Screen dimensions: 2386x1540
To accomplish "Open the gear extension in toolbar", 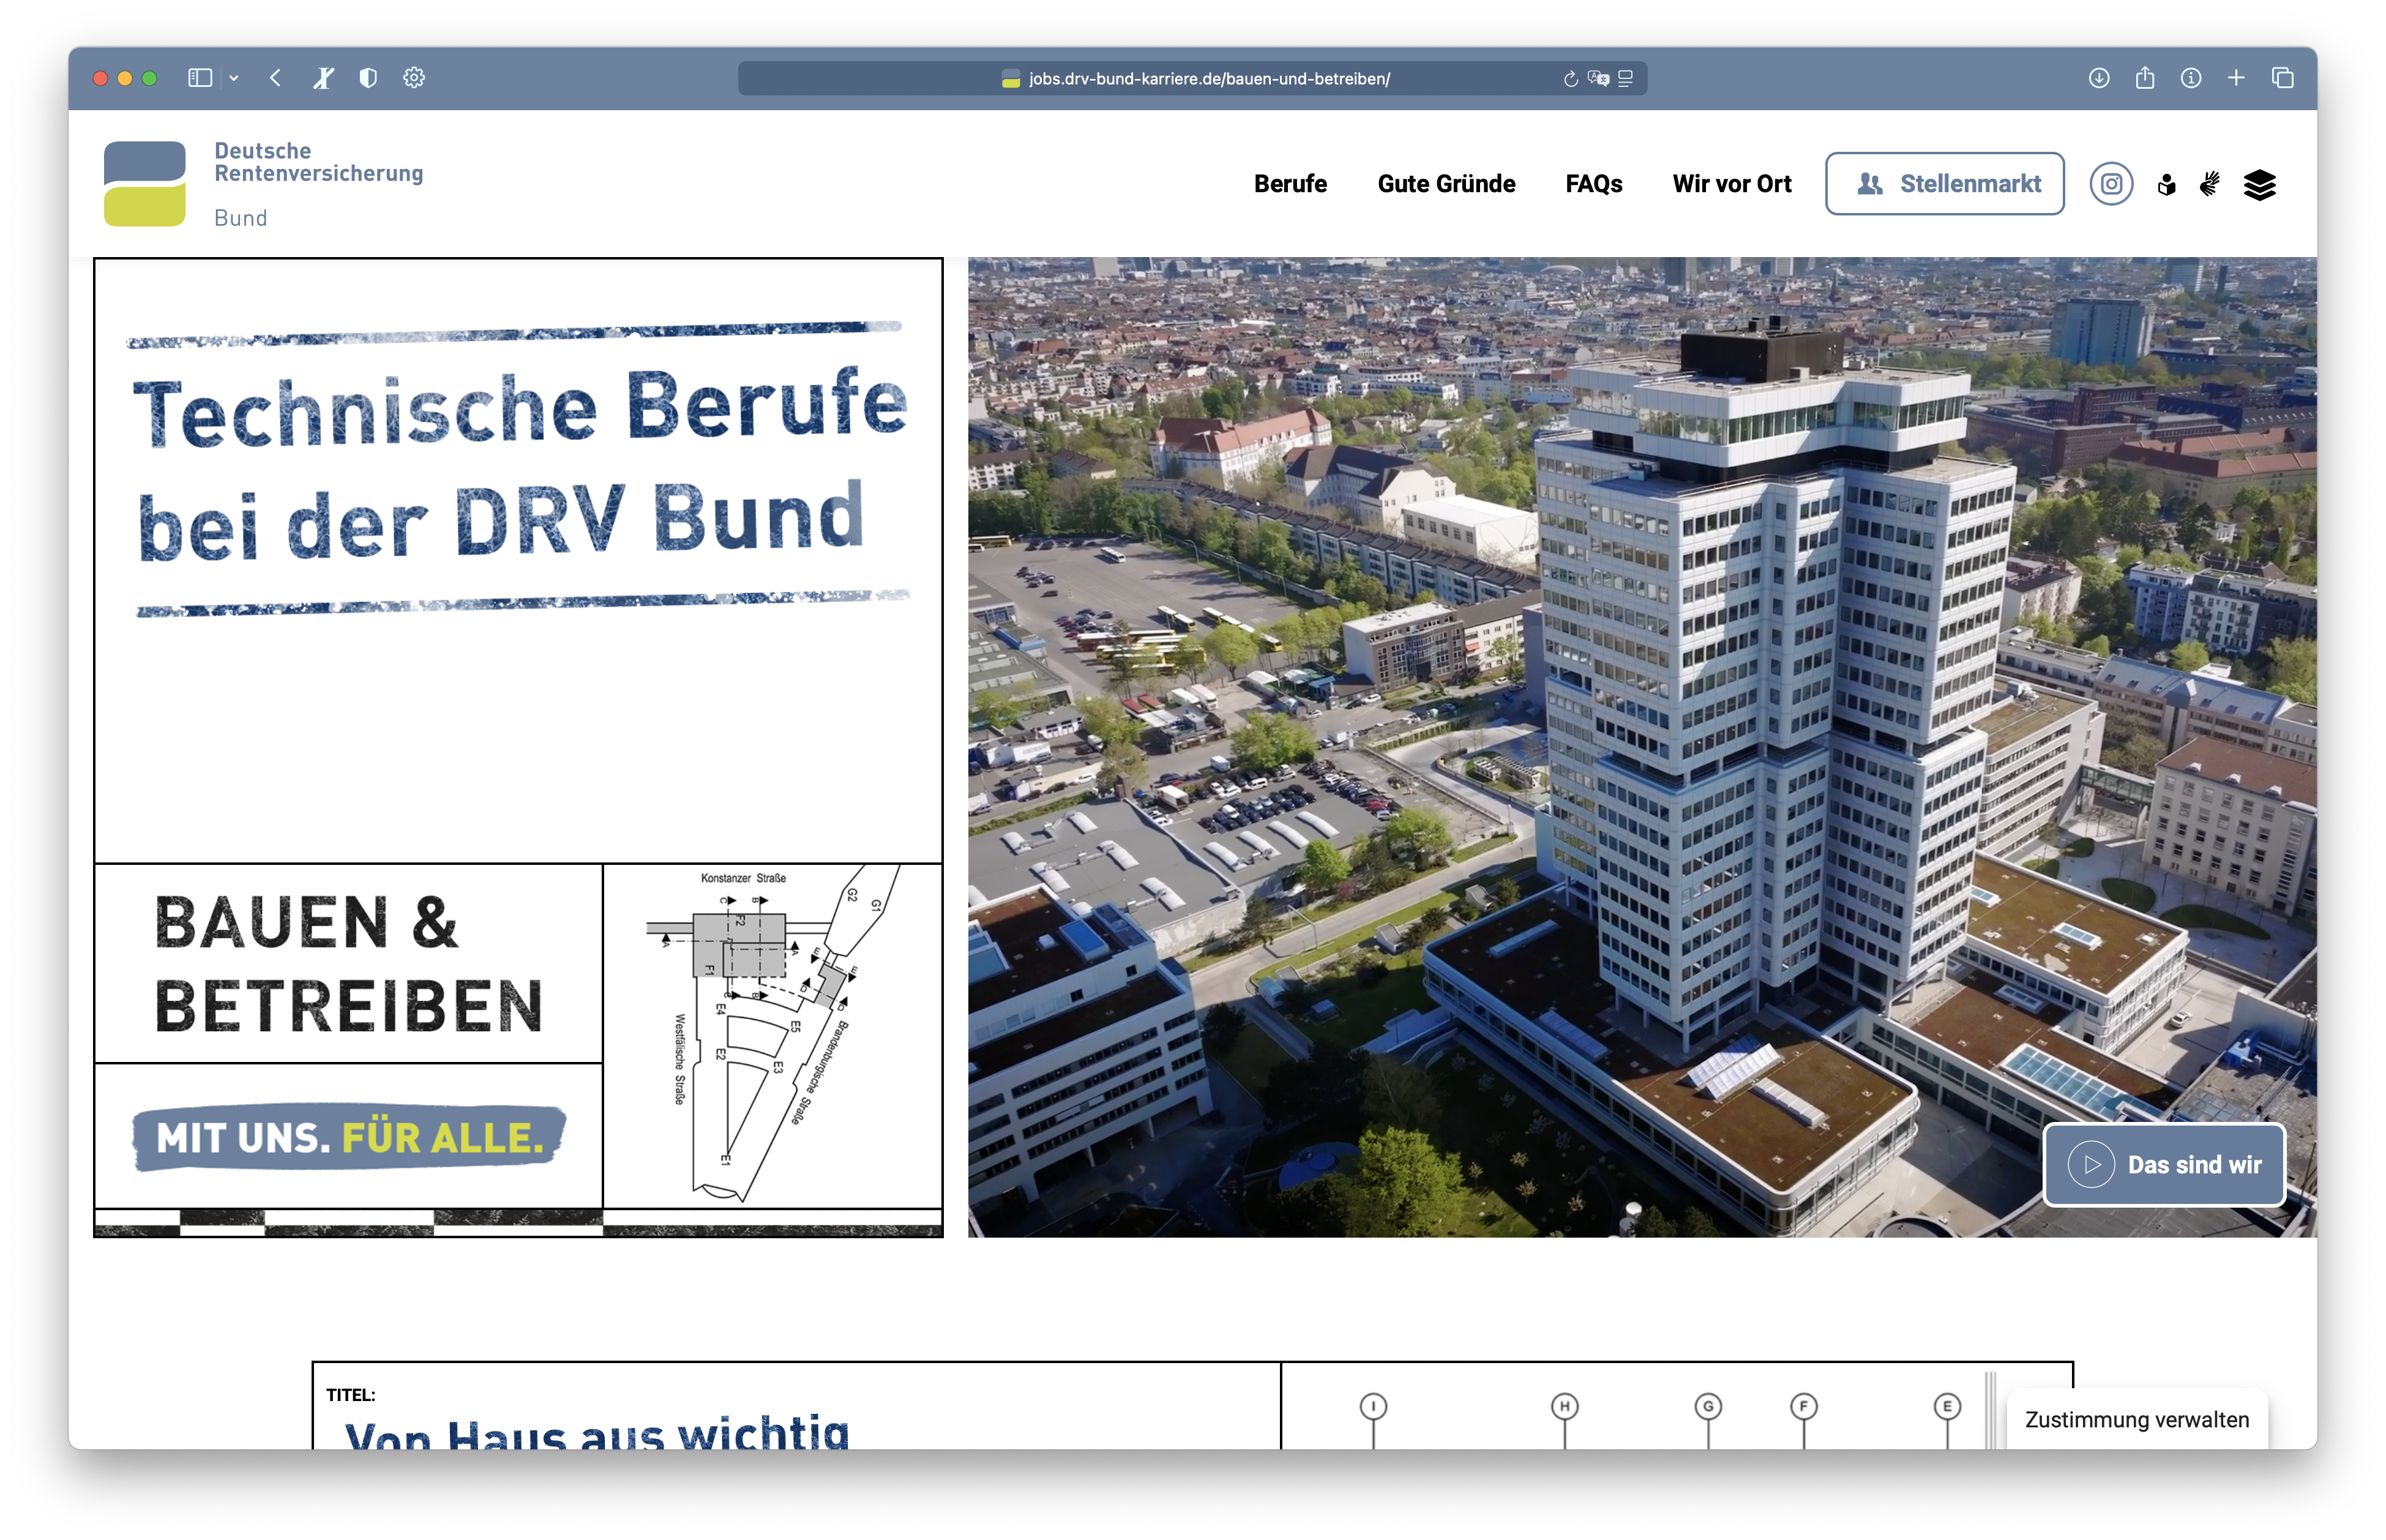I will [x=414, y=78].
